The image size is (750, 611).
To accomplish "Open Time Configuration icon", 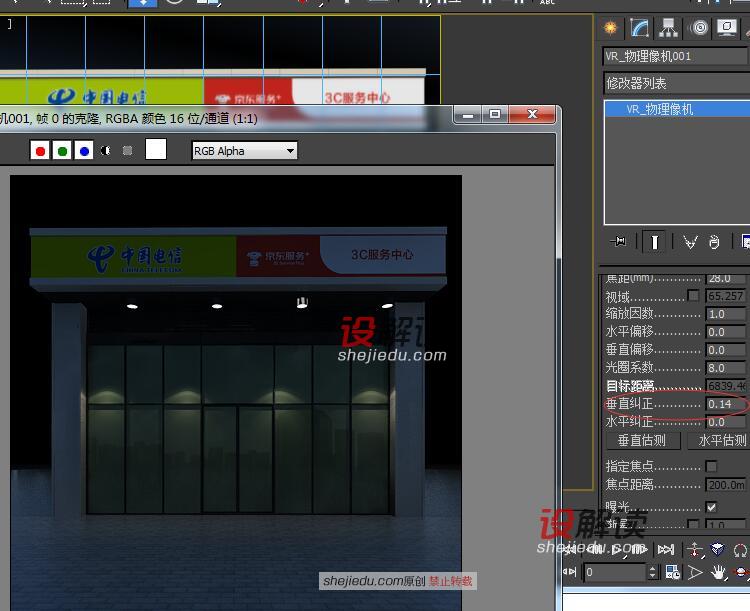I will (673, 572).
